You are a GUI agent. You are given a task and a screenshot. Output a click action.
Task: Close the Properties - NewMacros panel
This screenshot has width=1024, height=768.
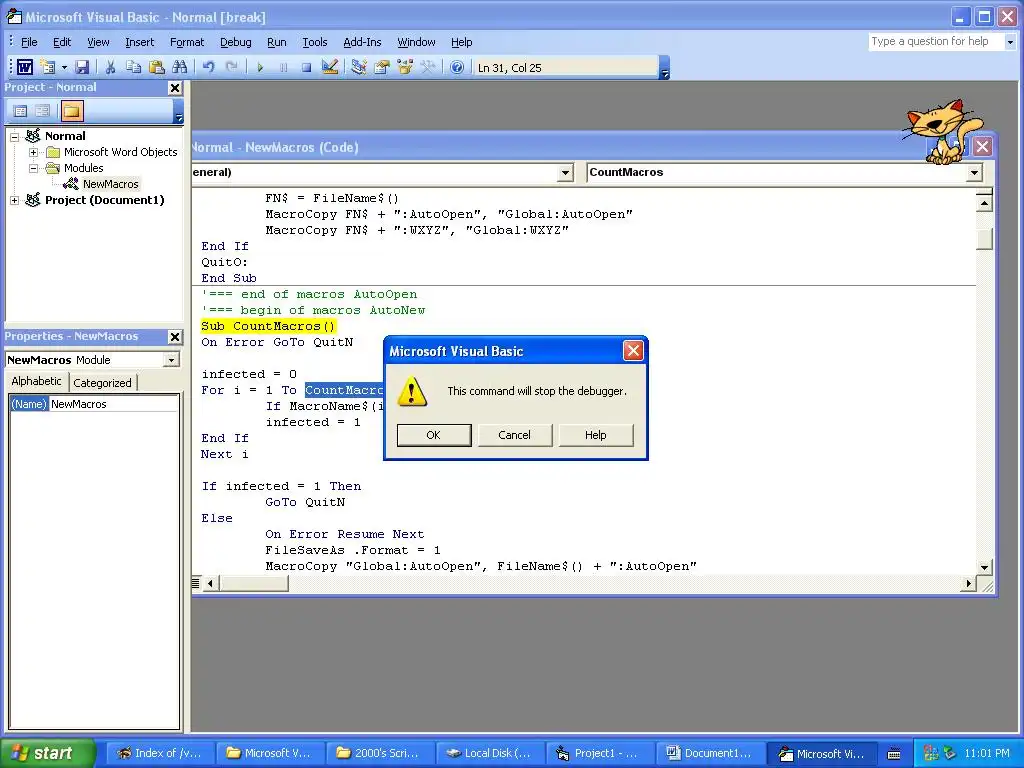pyautogui.click(x=175, y=337)
